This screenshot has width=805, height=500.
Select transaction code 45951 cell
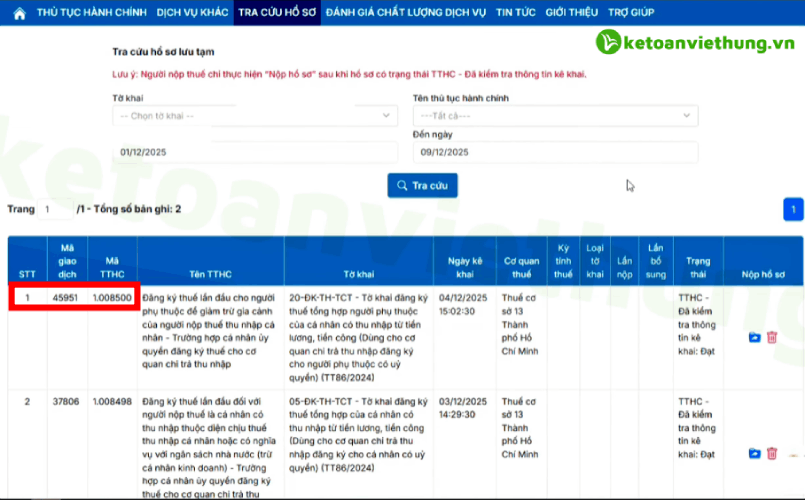[x=65, y=298]
